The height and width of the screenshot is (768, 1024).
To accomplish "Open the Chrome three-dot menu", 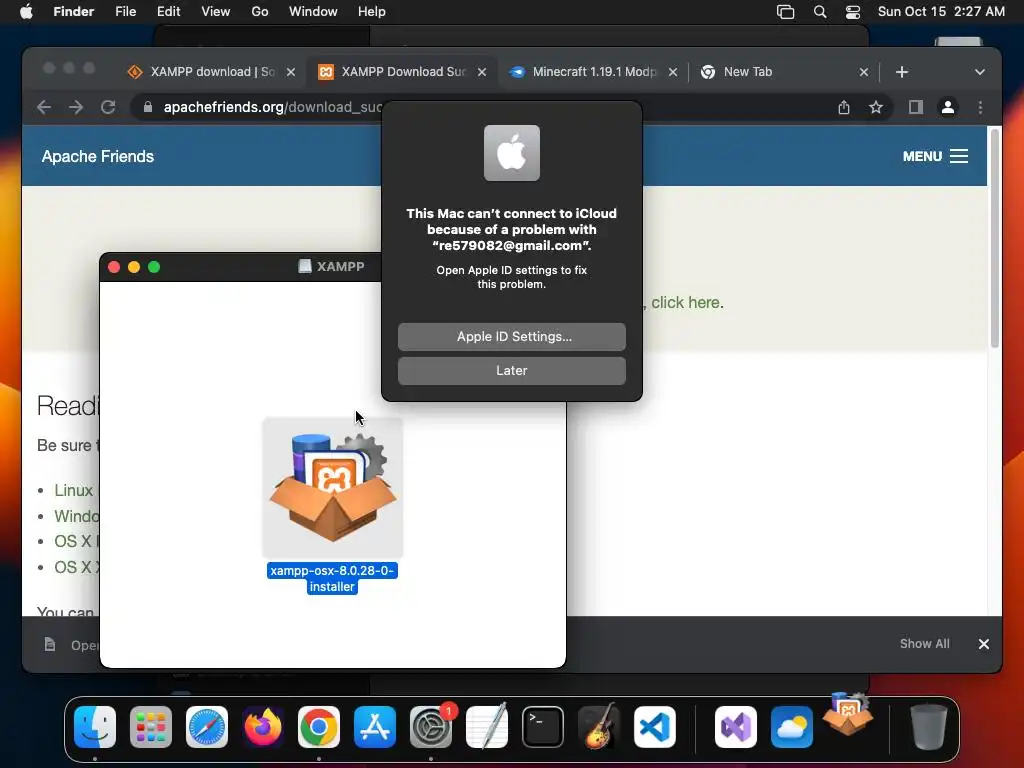I will click(x=980, y=107).
